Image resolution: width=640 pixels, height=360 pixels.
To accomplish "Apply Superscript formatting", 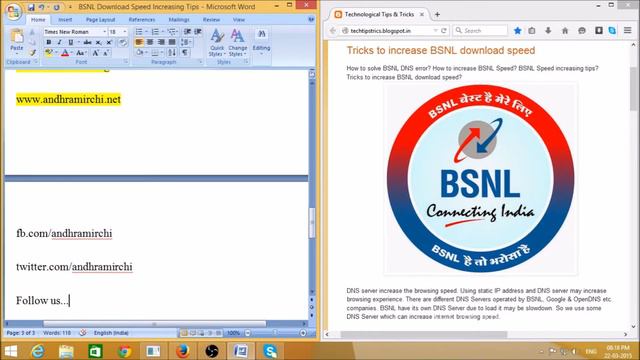I will click(109, 42).
